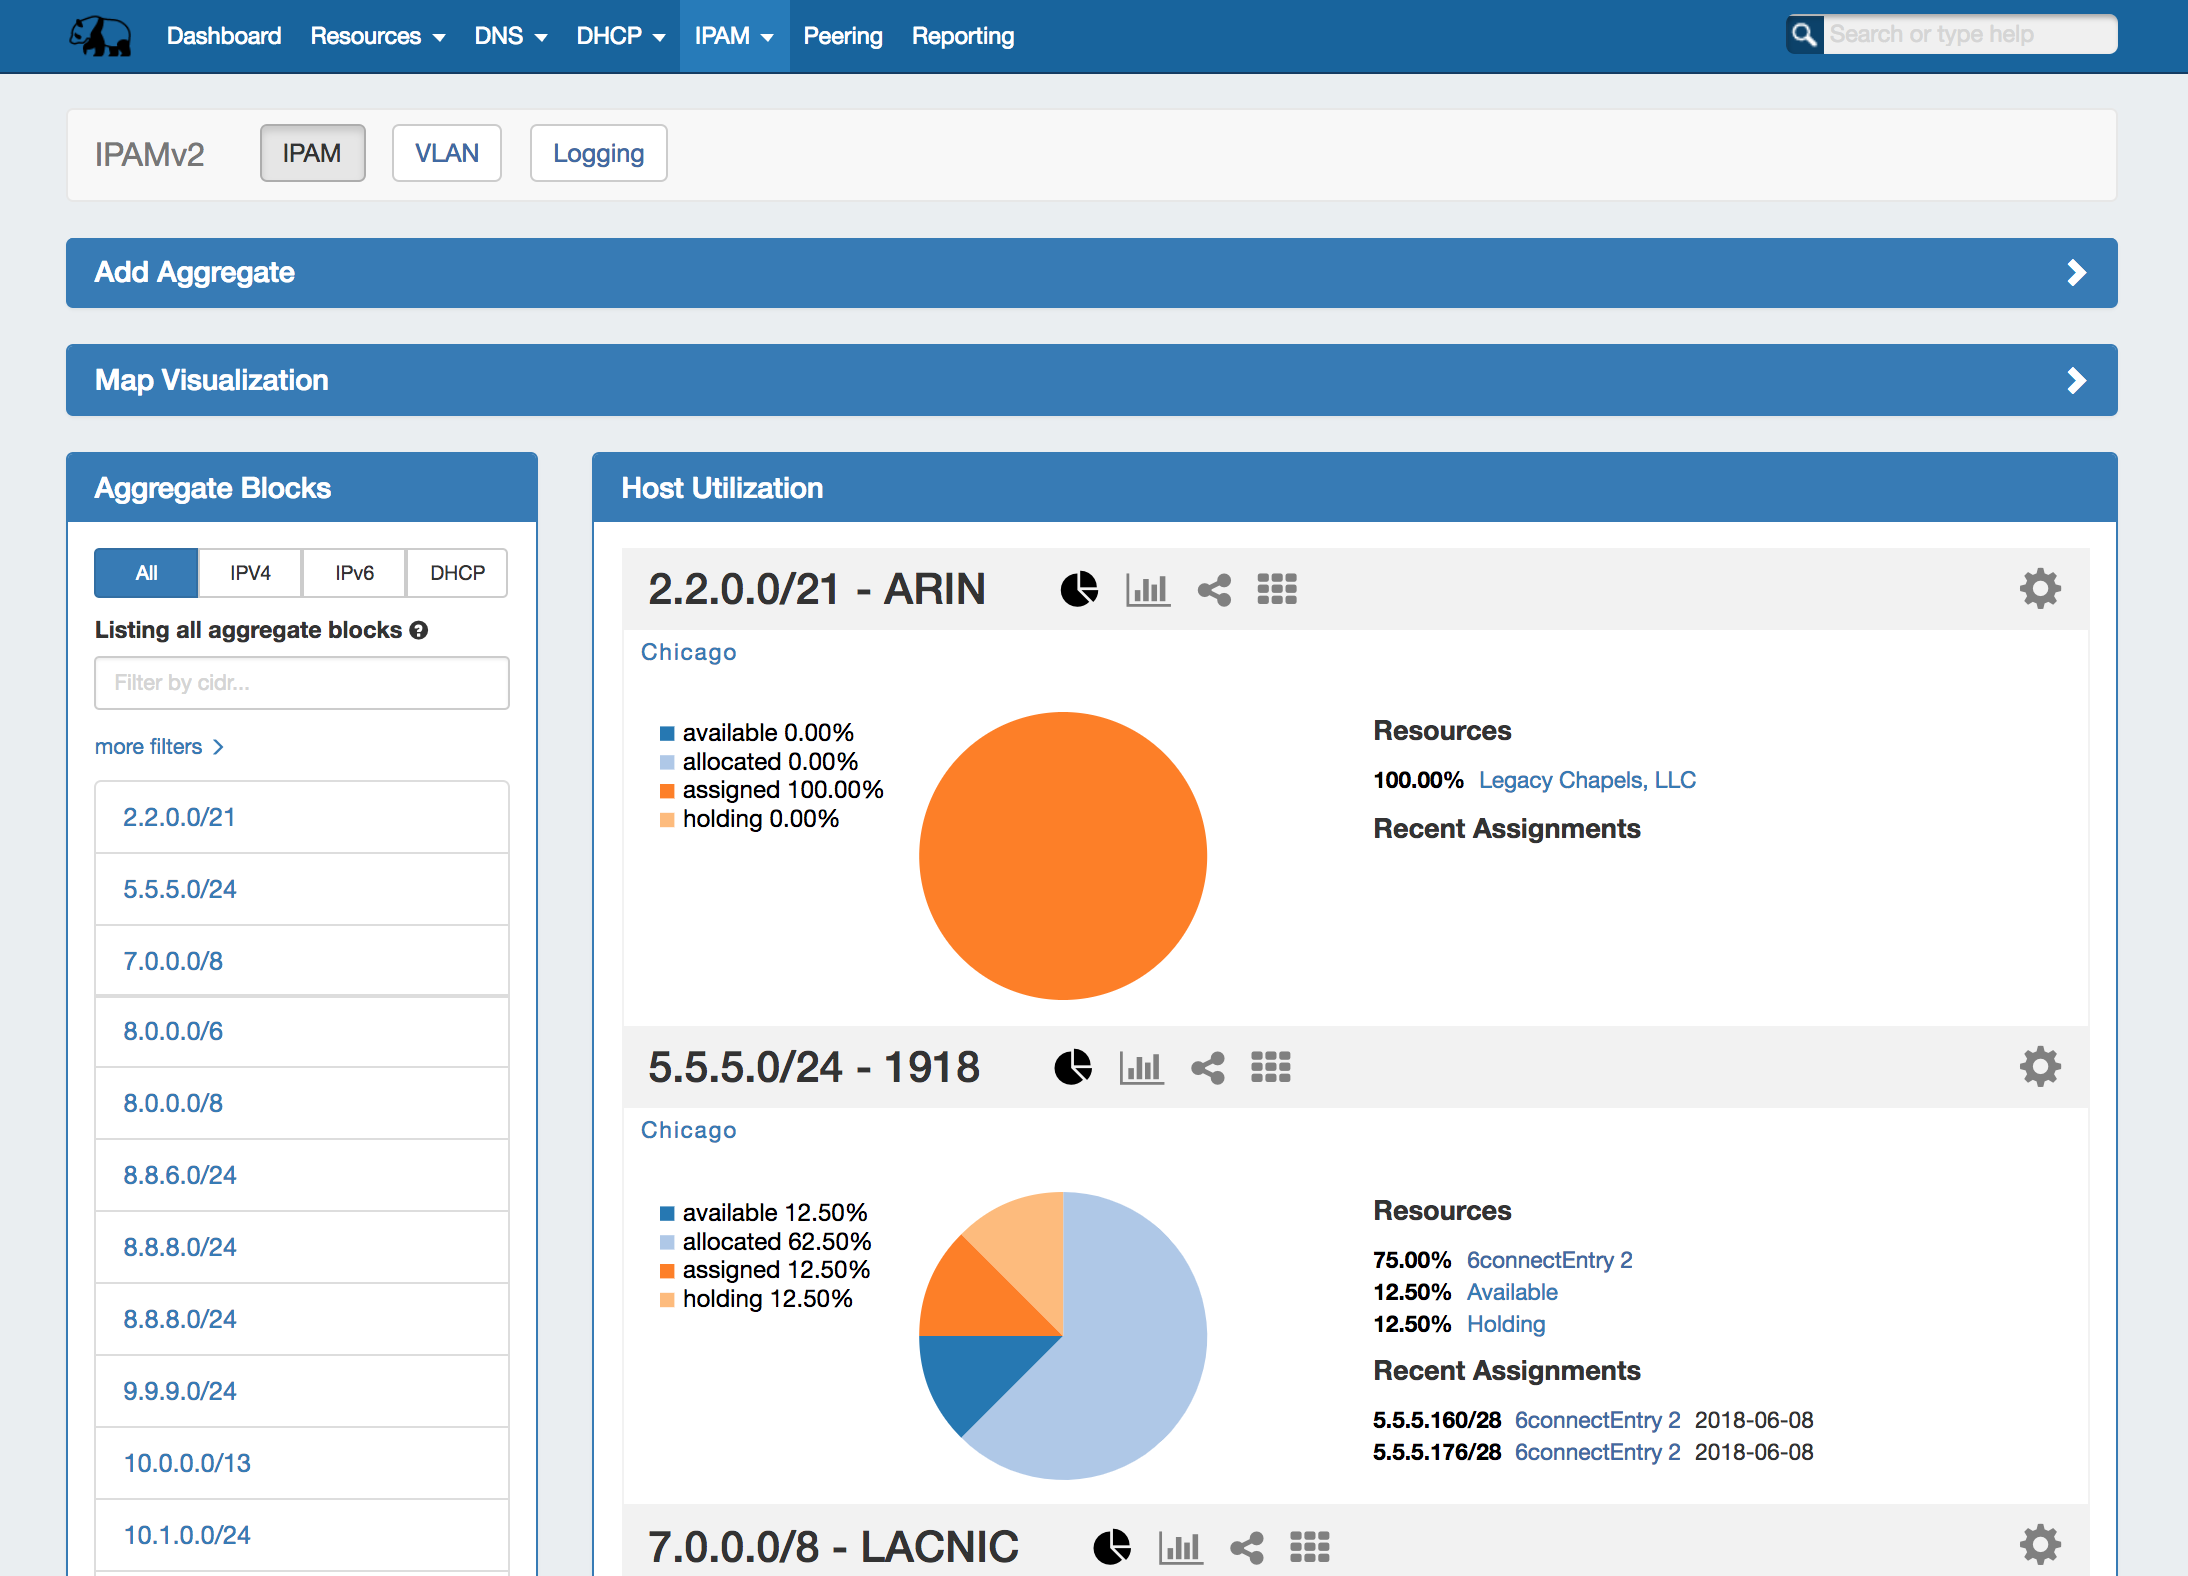
Task: Open the Reporting menu item
Action: click(x=962, y=36)
